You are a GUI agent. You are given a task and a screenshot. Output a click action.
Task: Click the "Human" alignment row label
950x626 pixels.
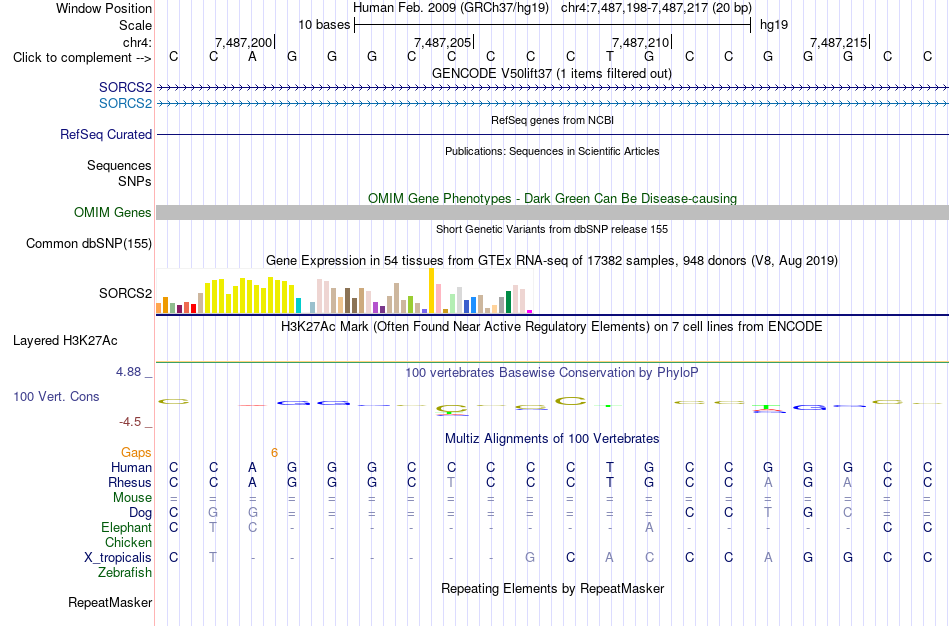coord(131,467)
